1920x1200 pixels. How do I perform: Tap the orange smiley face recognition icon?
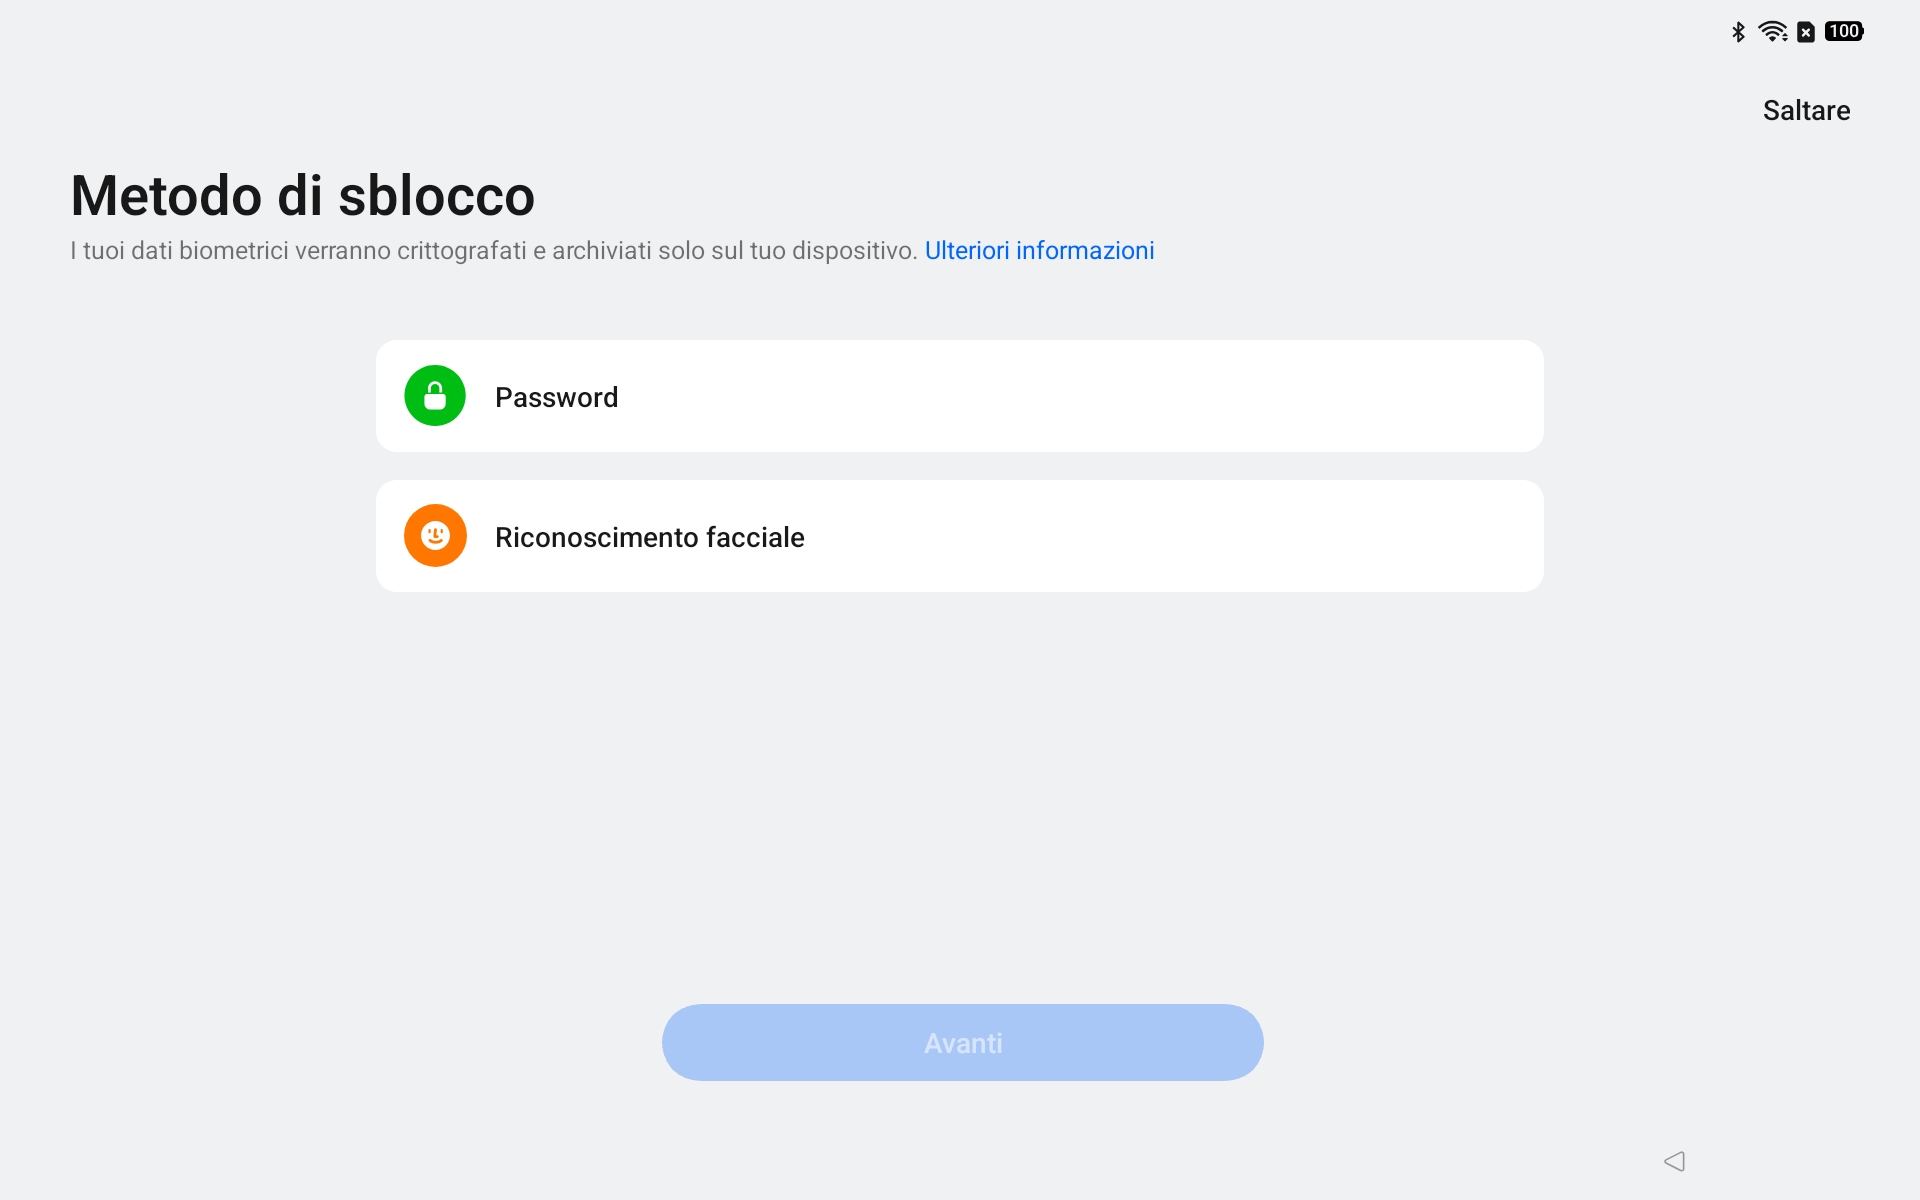pos(435,536)
